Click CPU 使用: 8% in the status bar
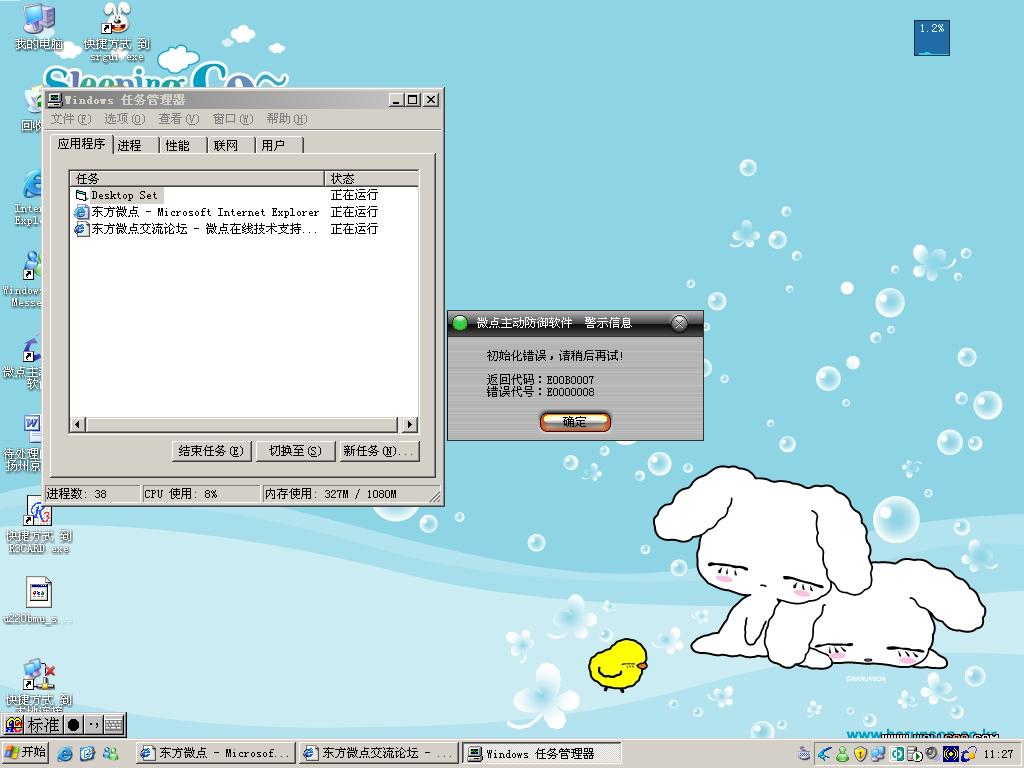 coord(180,494)
